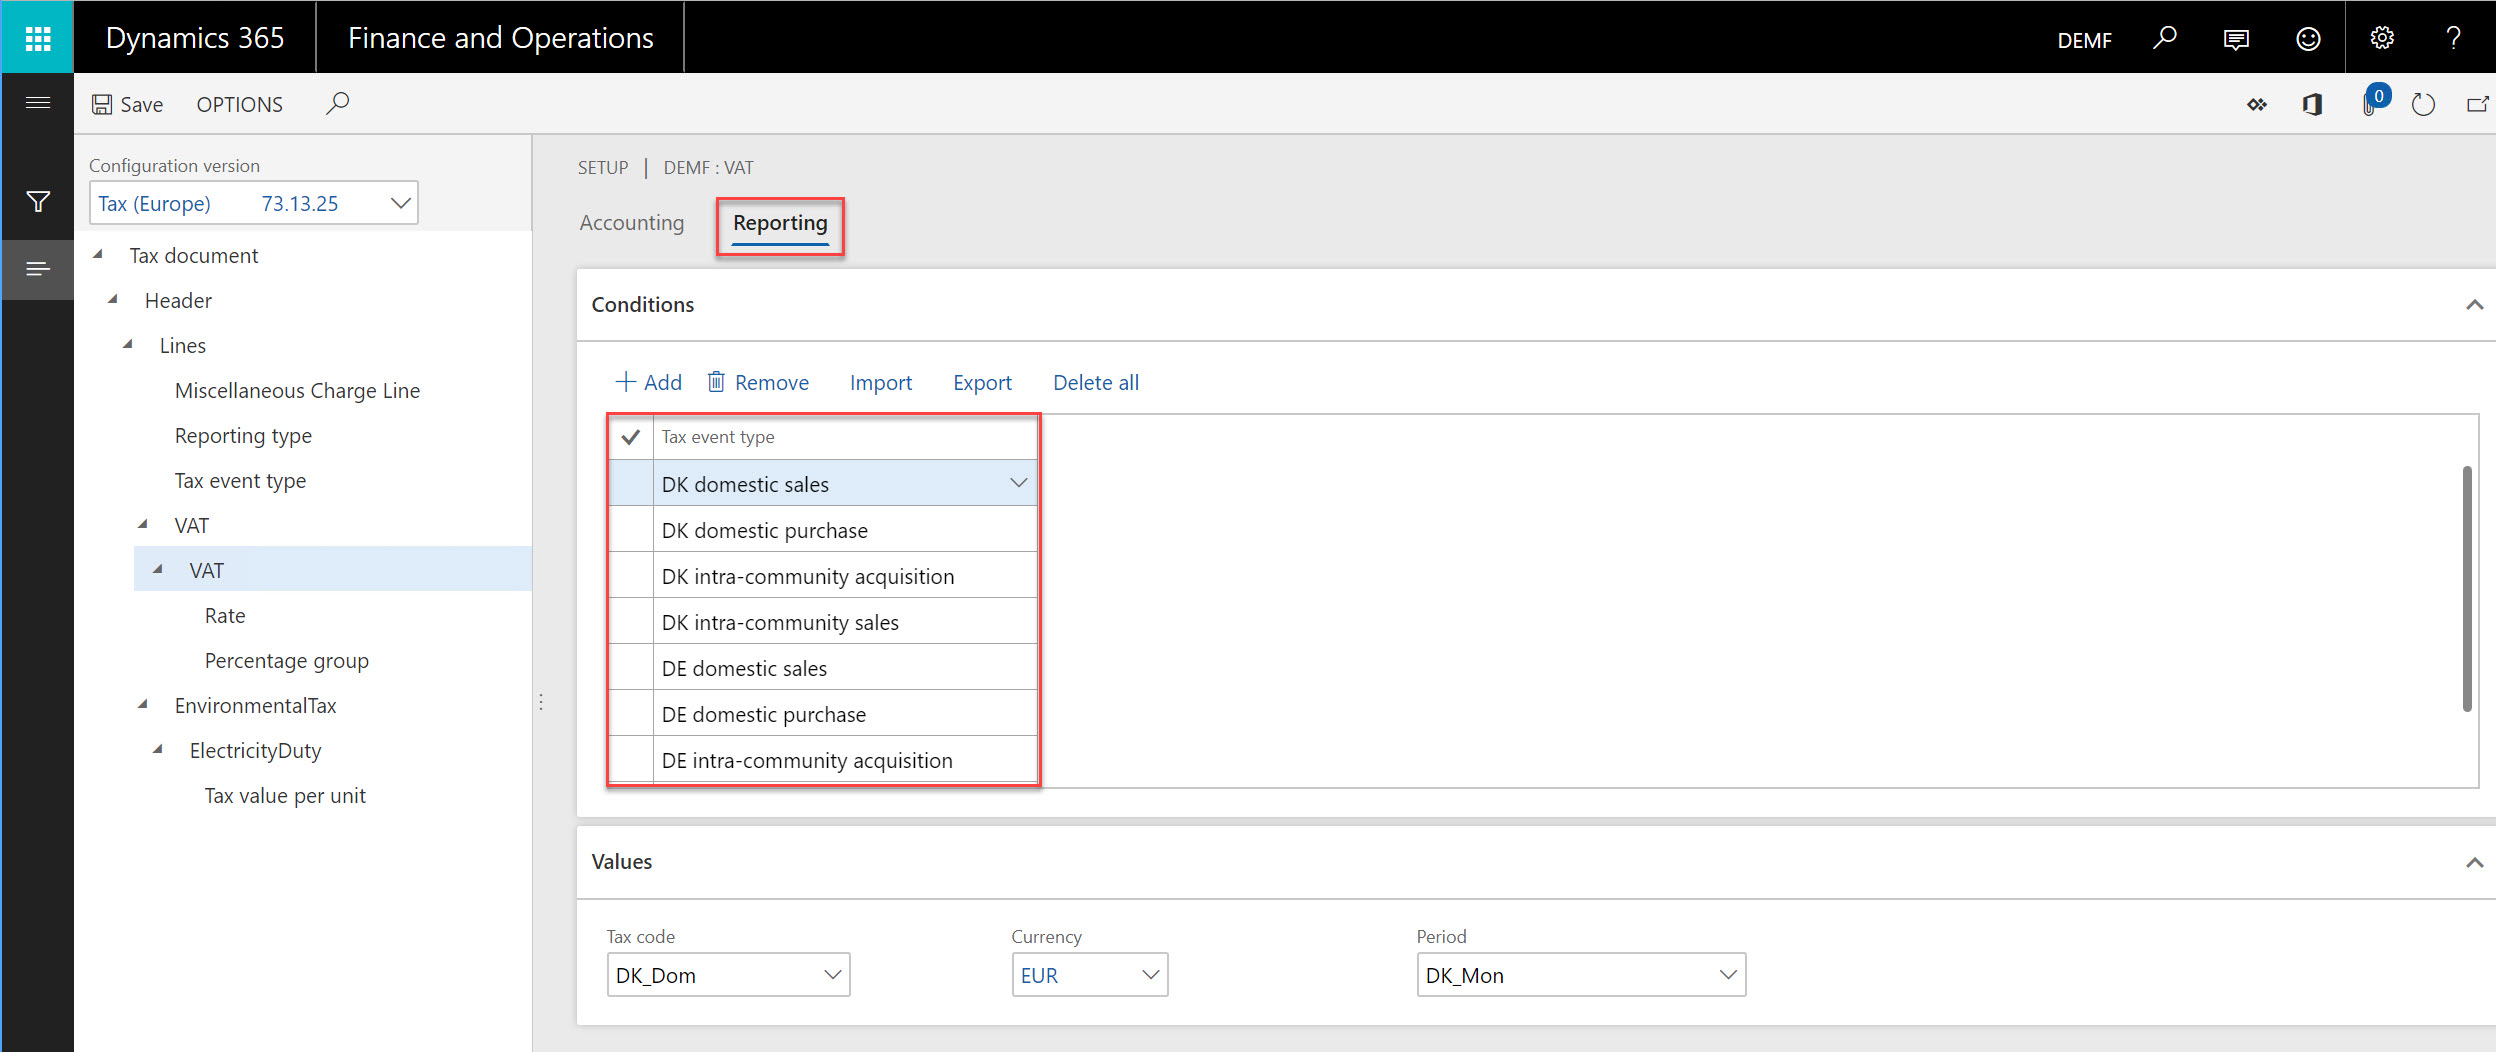Check the DK domestic purchase row checkbox
2496x1052 pixels.
point(630,529)
